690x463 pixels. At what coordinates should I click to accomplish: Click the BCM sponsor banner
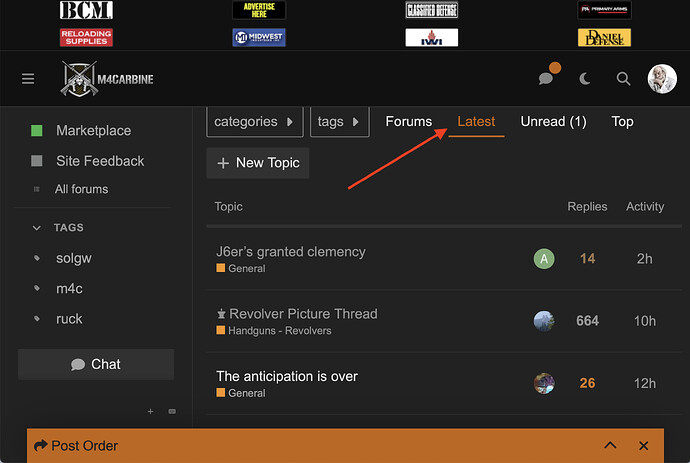86,10
